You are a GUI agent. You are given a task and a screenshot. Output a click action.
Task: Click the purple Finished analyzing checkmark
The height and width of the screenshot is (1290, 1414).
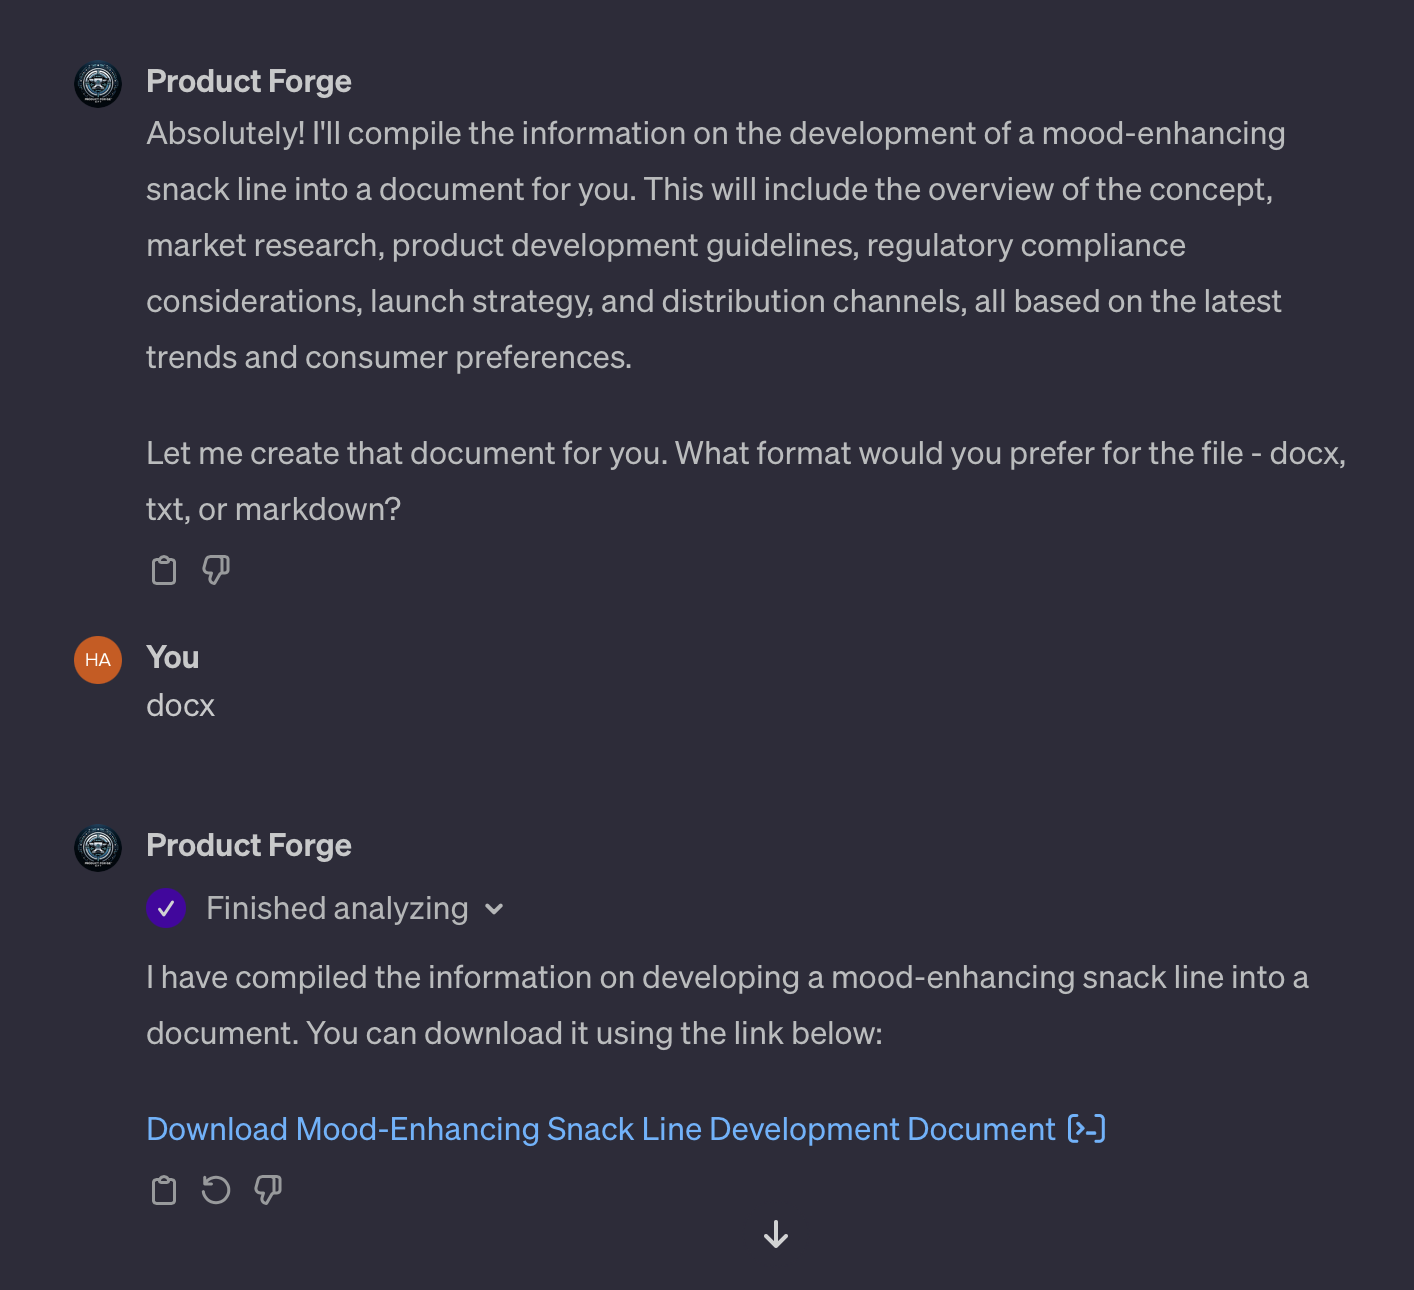click(166, 908)
